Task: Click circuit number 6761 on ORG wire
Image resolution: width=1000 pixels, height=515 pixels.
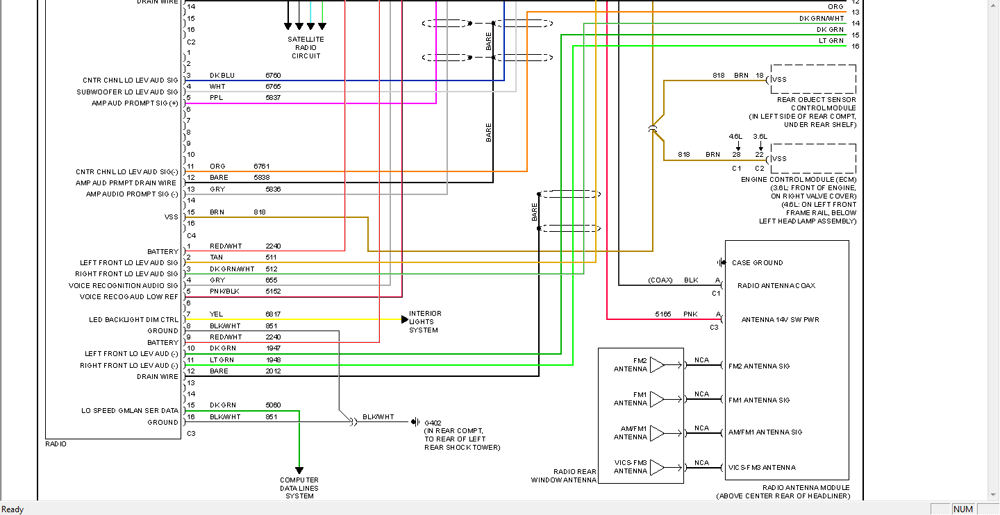Action: pyautogui.click(x=261, y=166)
